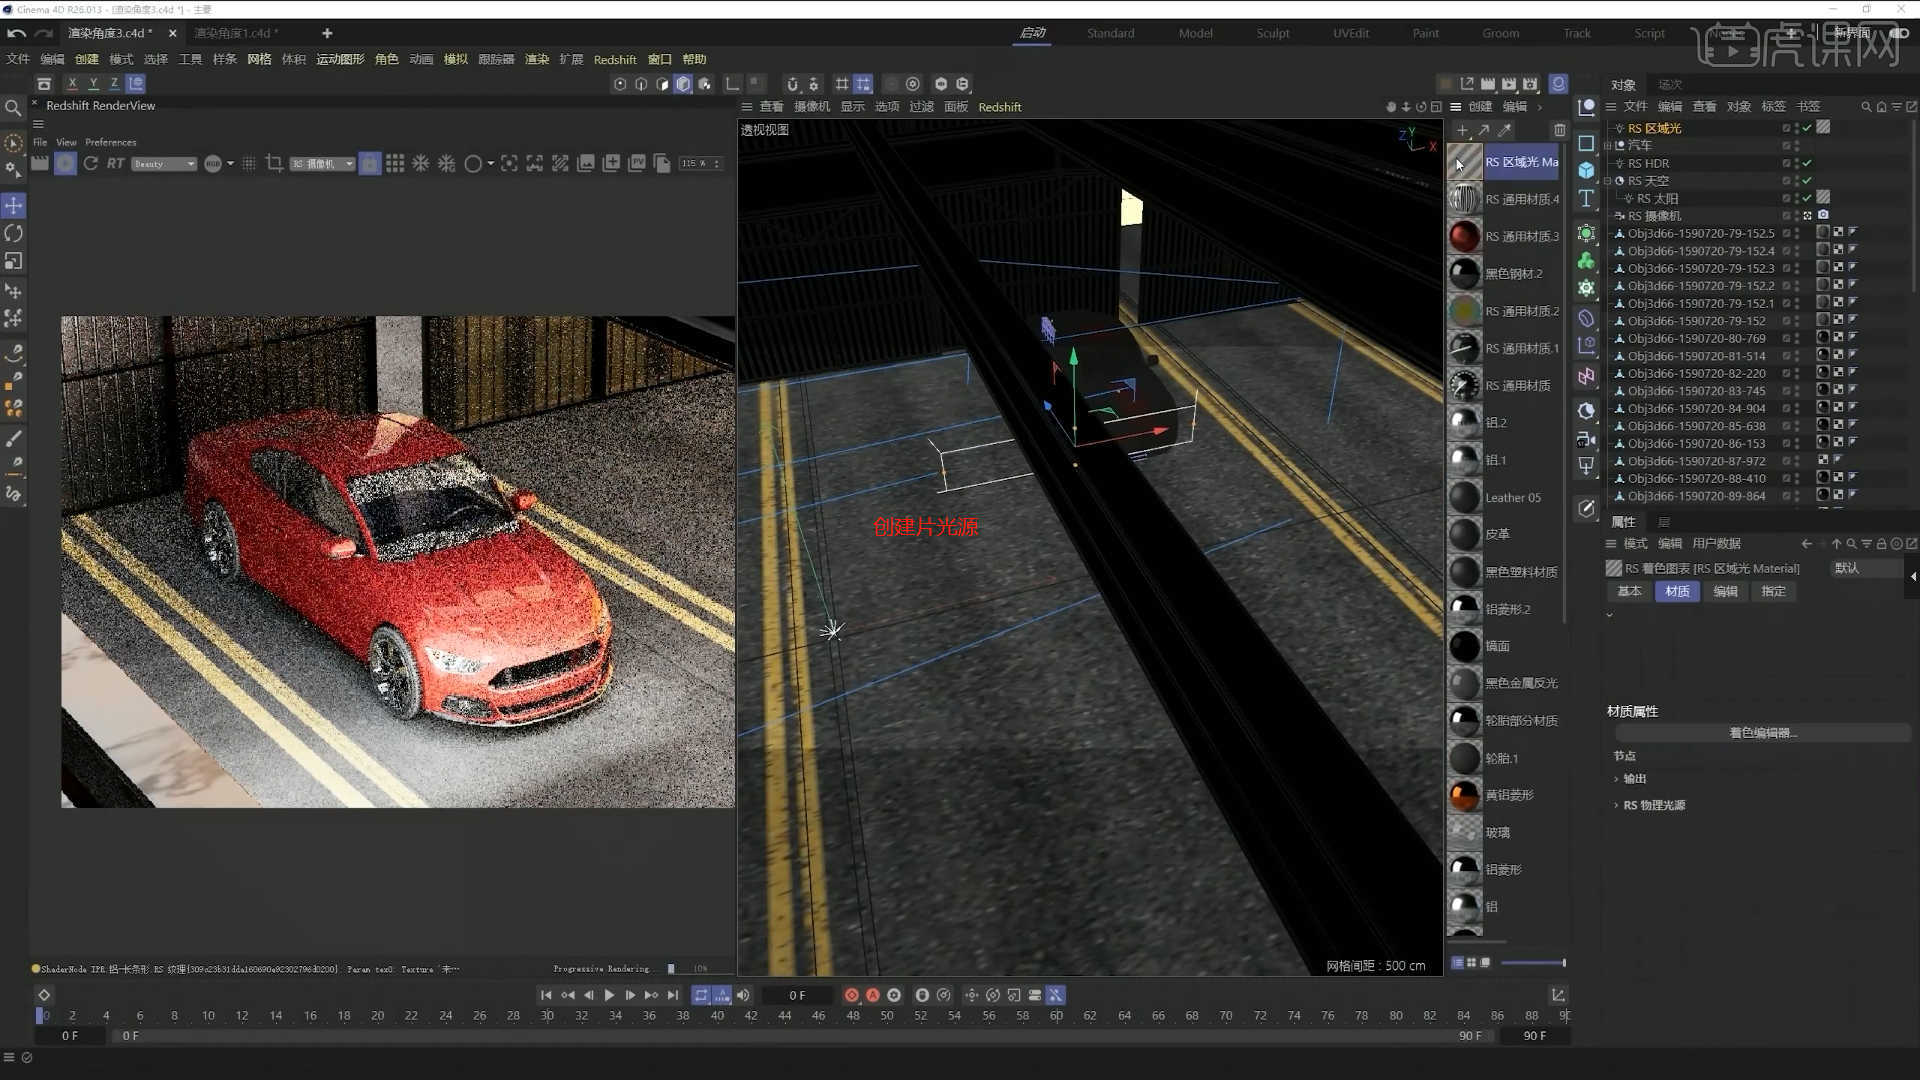Click the 着色编辑器 button in material properties
Screen dimensions: 1920x1080
(x=1763, y=732)
